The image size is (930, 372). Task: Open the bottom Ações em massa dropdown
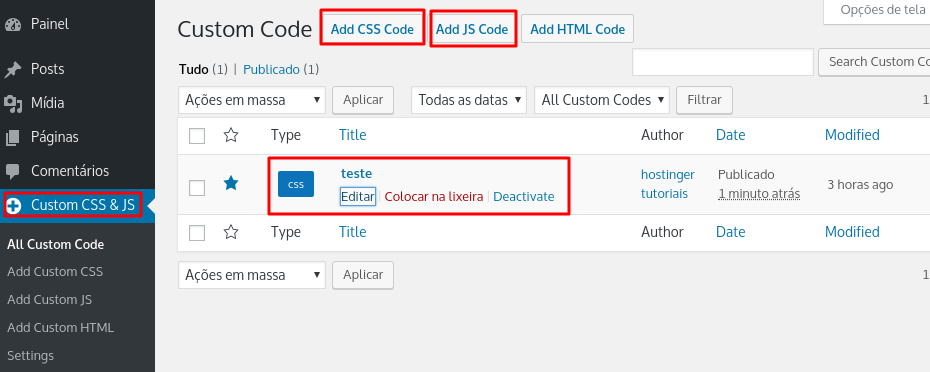pyautogui.click(x=252, y=275)
